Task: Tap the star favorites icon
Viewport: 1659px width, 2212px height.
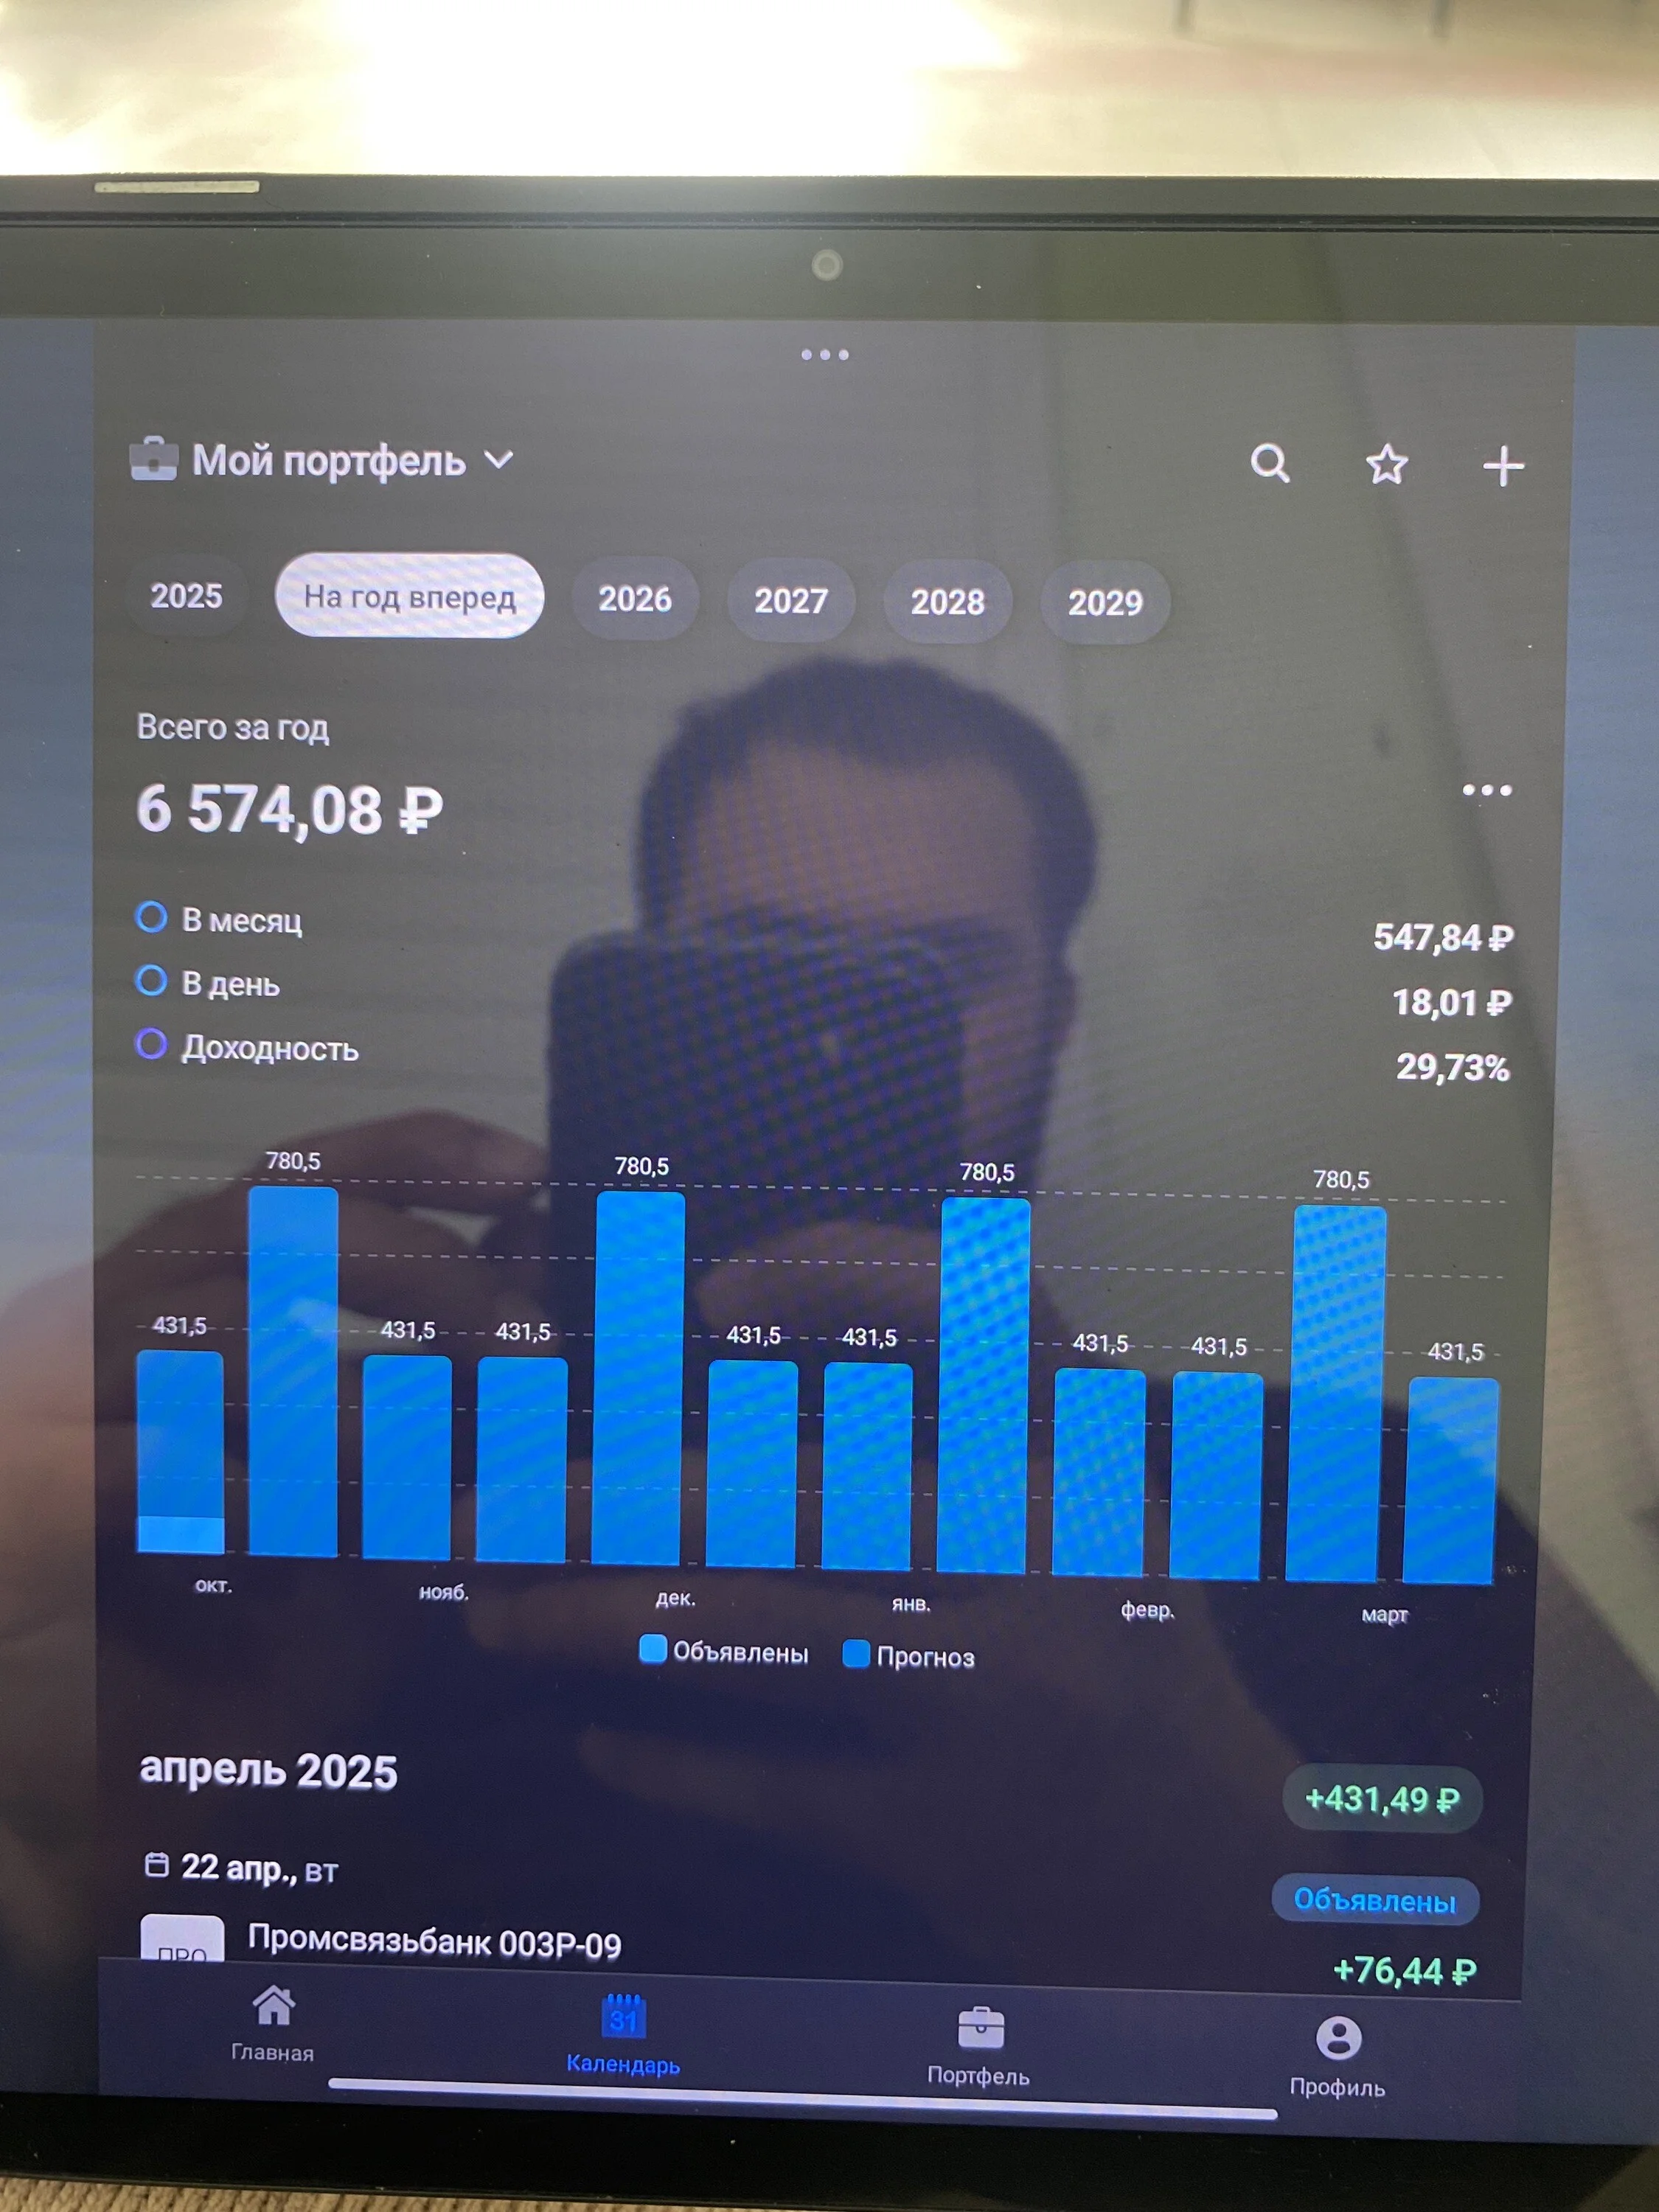Action: click(x=1387, y=465)
